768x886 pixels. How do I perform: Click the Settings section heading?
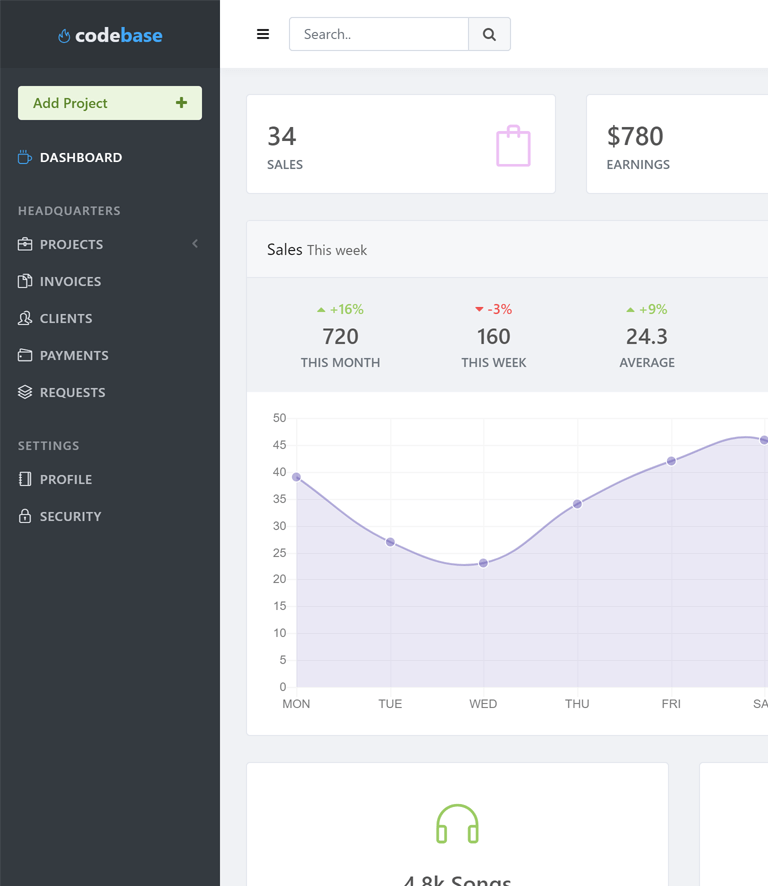point(48,446)
